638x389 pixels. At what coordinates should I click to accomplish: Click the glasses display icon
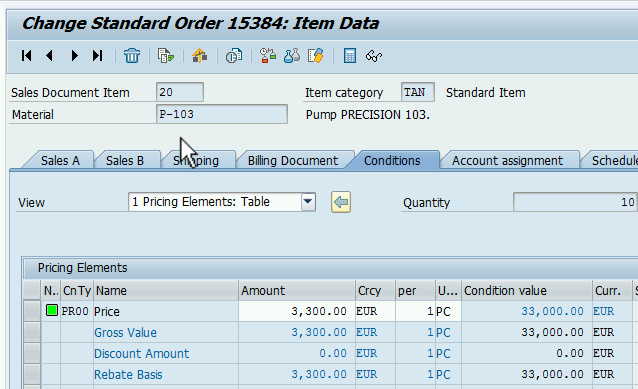tap(374, 56)
